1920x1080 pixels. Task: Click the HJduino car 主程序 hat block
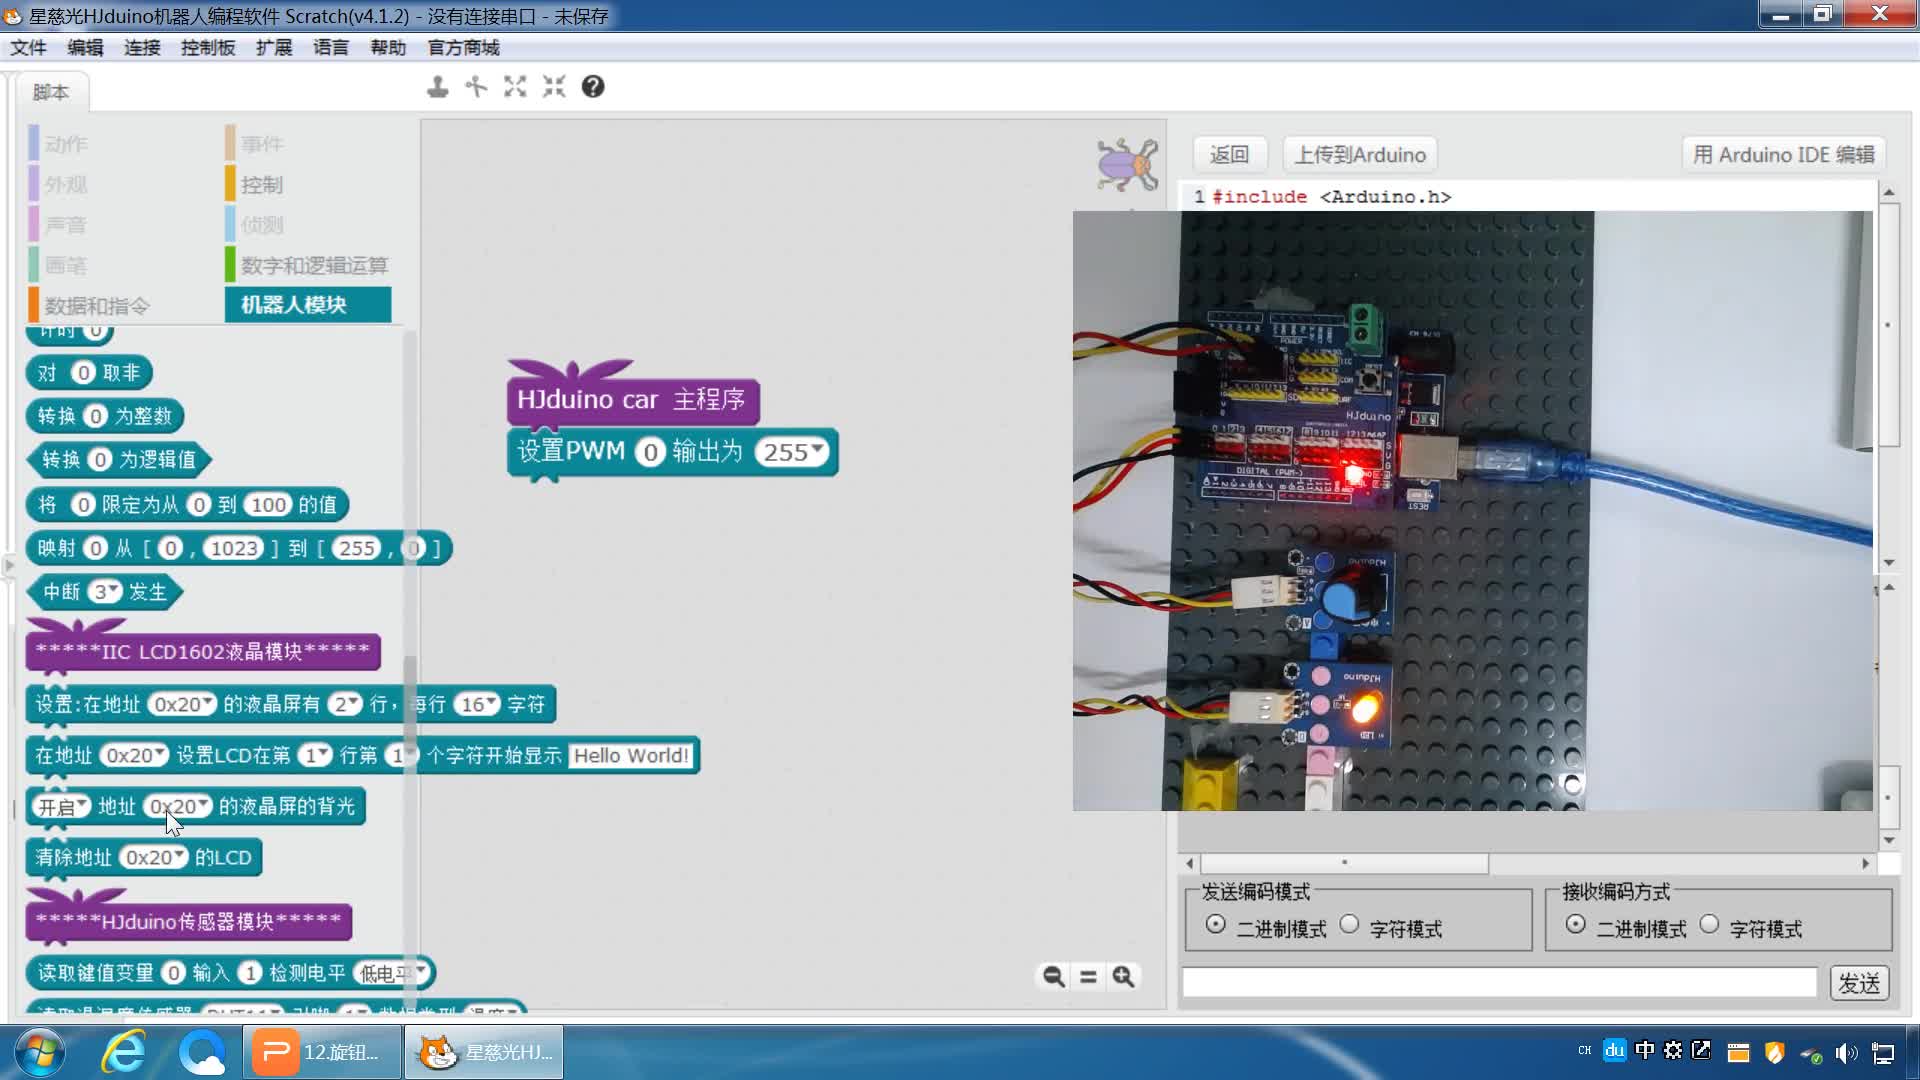(633, 398)
